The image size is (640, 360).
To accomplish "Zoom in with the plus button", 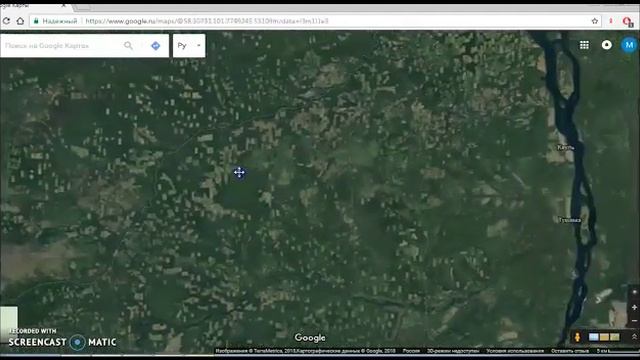I will coord(634,307).
